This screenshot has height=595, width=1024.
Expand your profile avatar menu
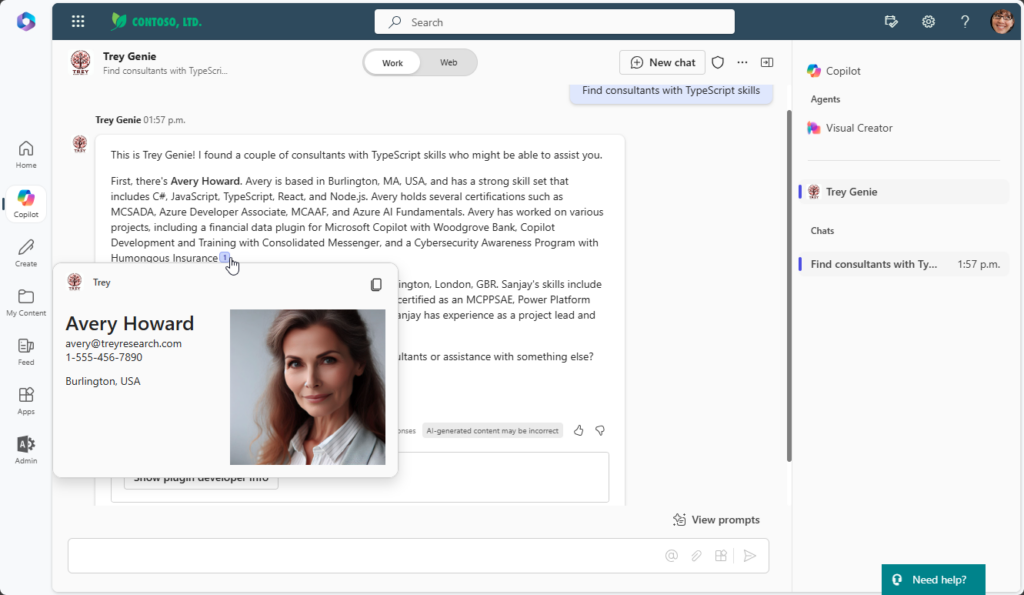[x=1002, y=21]
